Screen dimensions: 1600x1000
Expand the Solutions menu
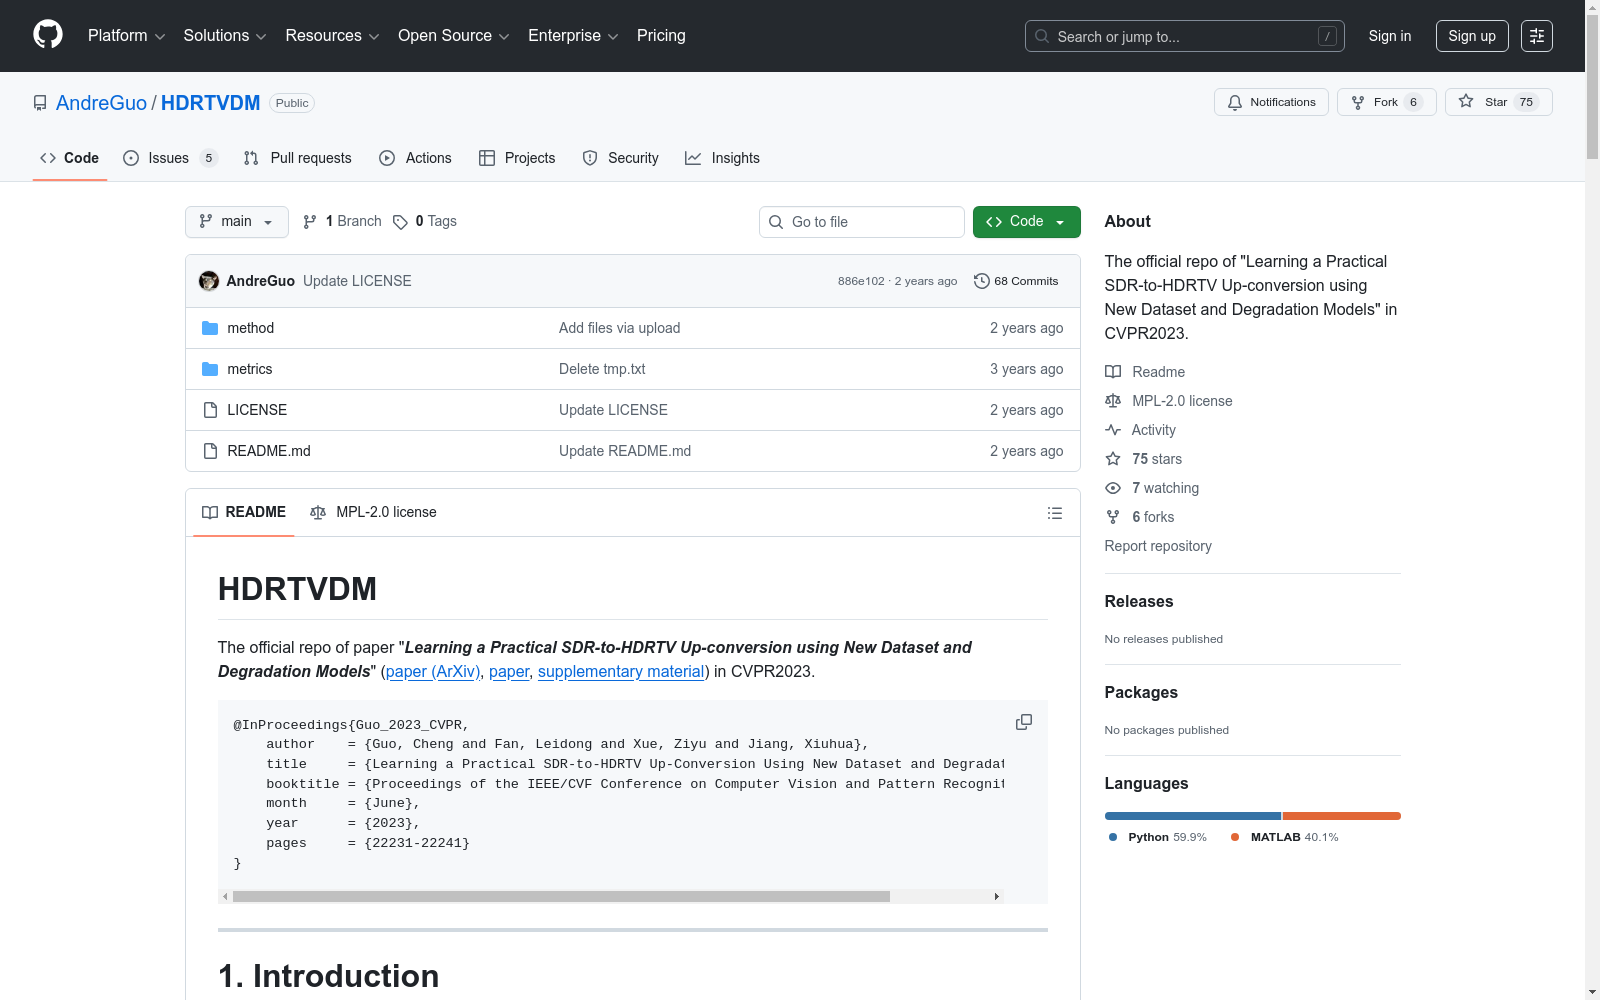tap(225, 36)
